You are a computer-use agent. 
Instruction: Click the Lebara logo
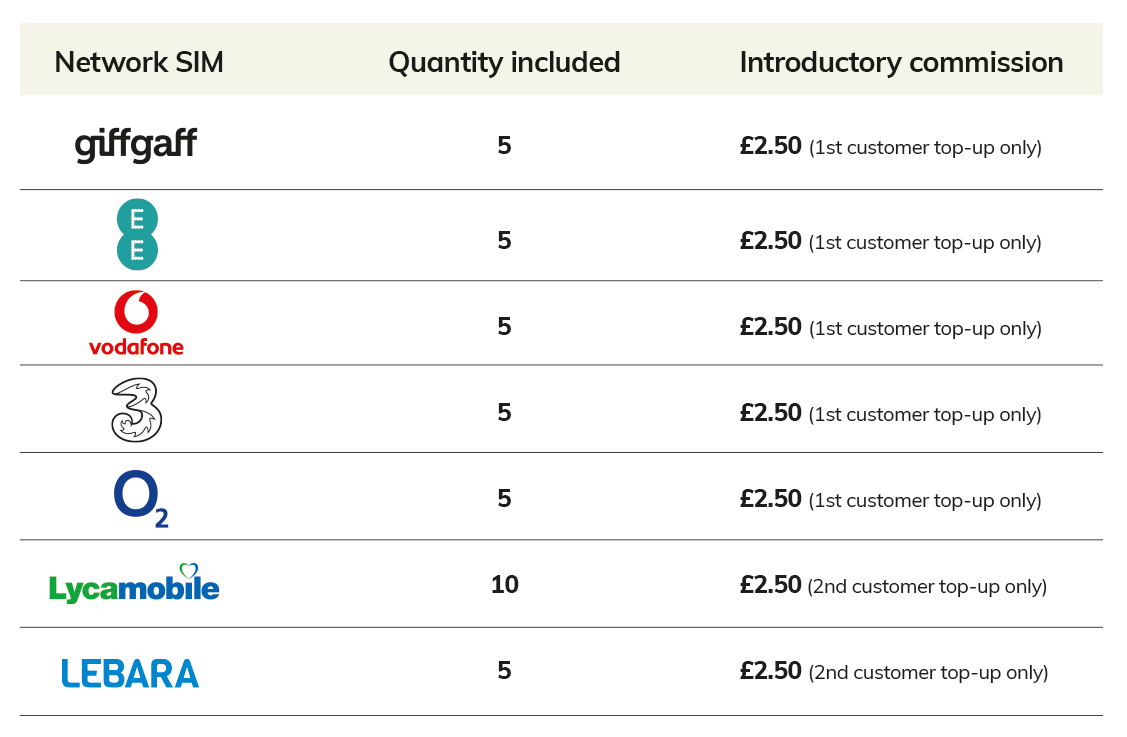point(130,674)
